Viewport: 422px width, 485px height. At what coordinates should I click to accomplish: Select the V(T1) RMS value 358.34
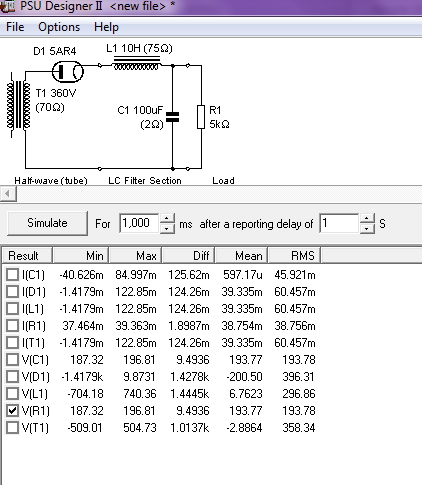[x=298, y=428]
